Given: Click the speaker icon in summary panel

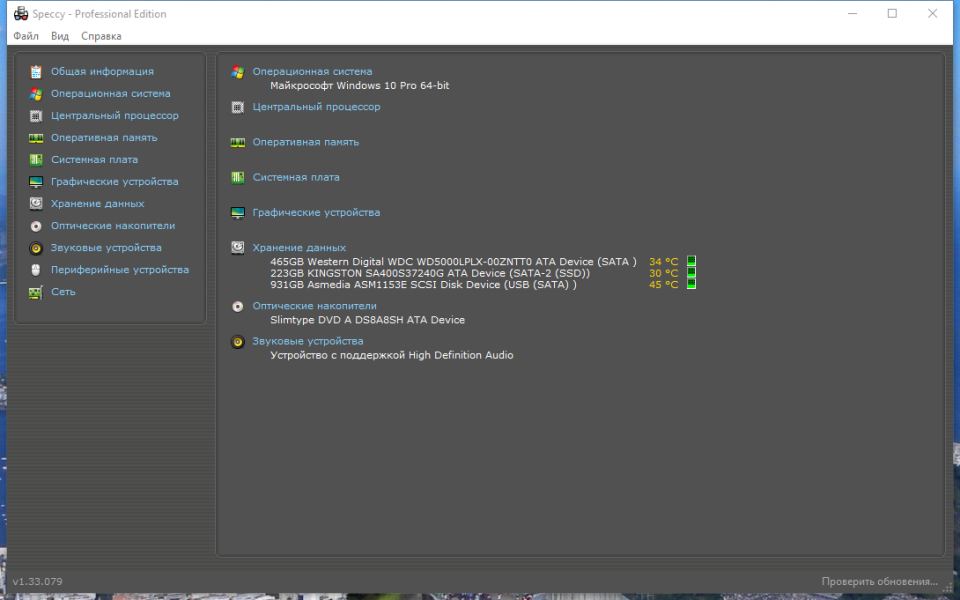Looking at the screenshot, I should pos(238,342).
